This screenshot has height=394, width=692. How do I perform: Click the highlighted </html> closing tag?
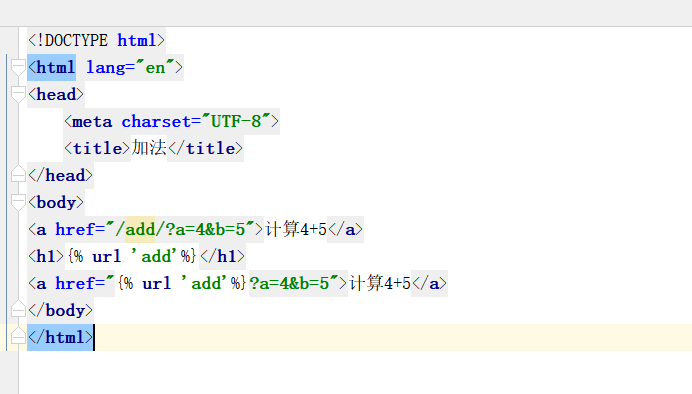click(x=60, y=338)
